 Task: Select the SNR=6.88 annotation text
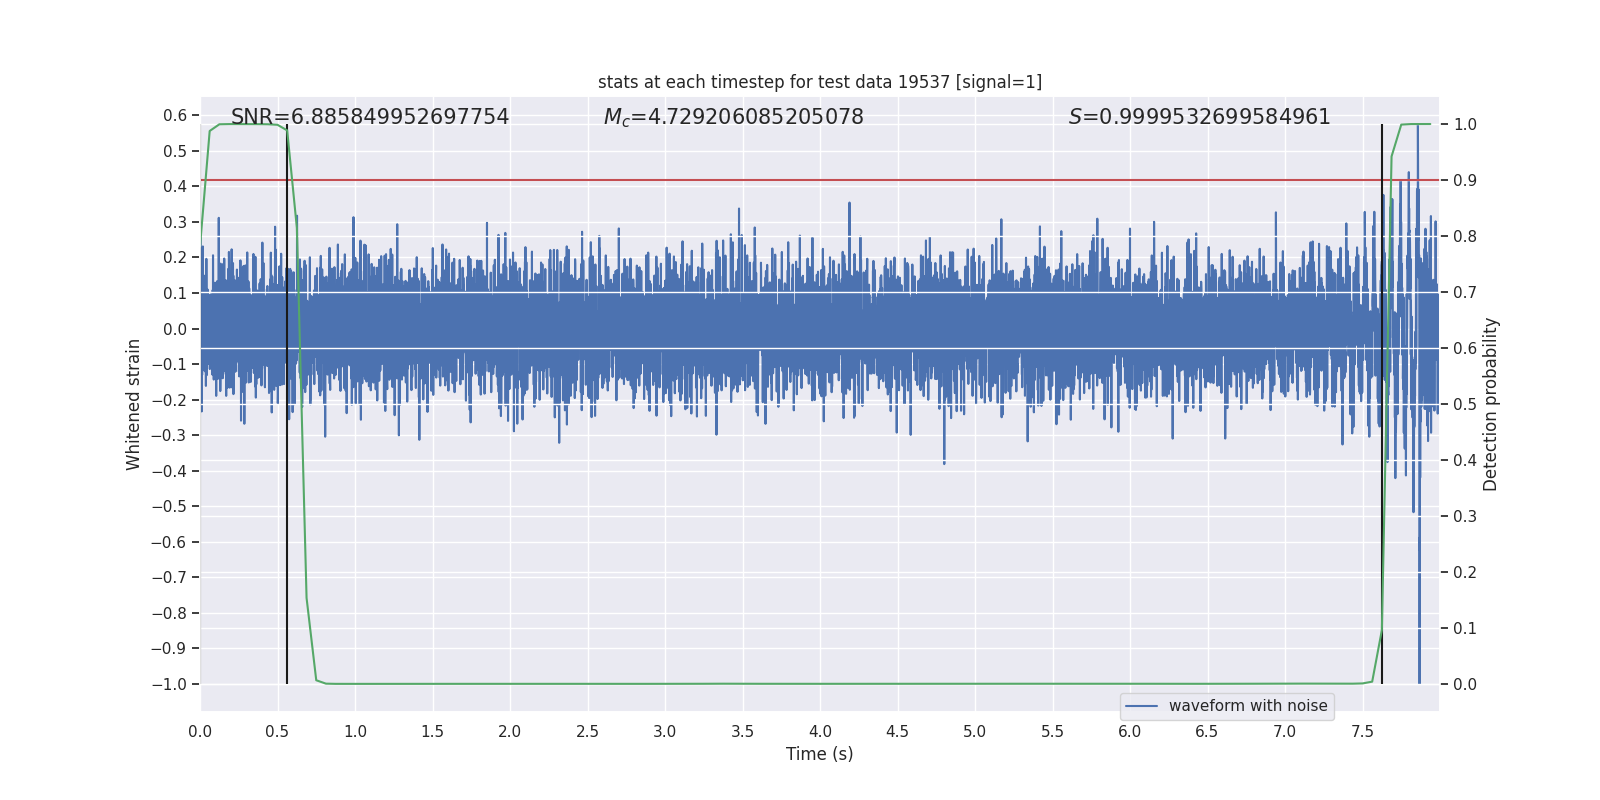pyautogui.click(x=370, y=117)
